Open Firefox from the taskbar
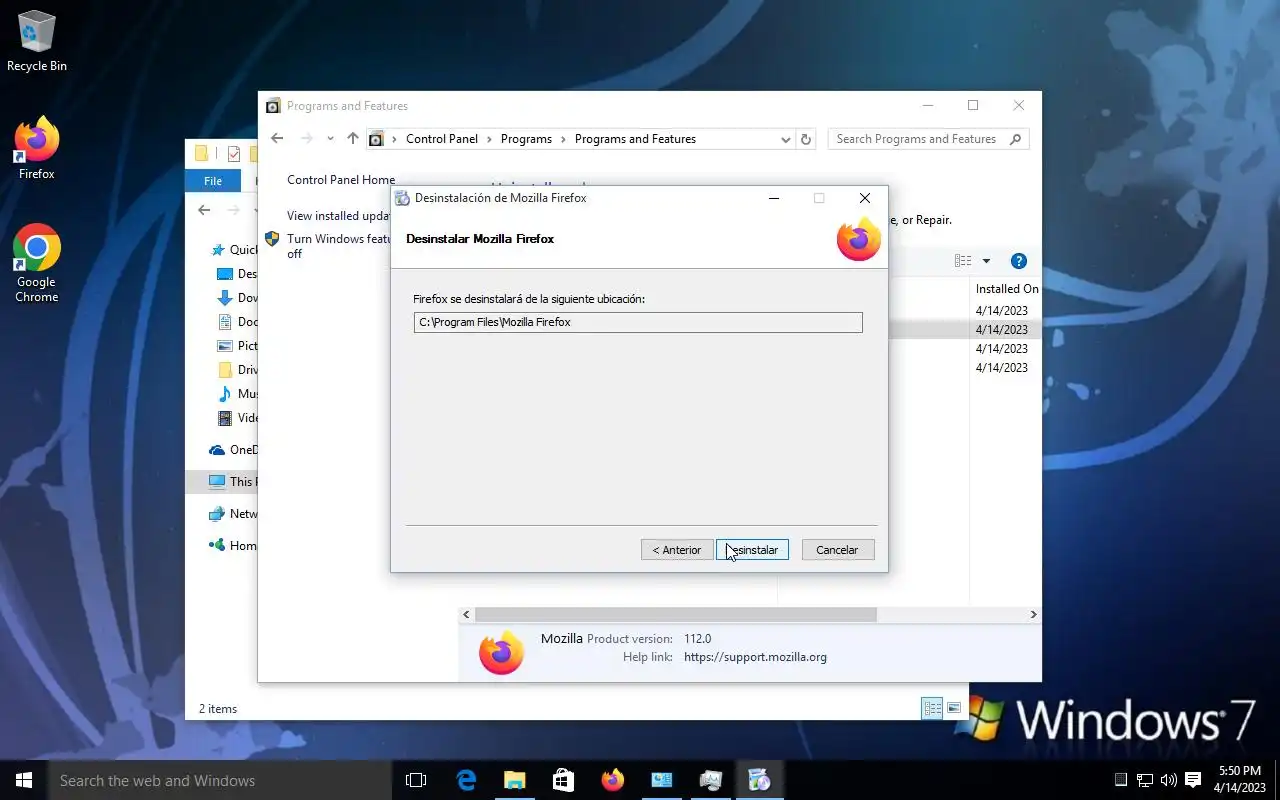The width and height of the screenshot is (1280, 800). pyautogui.click(x=612, y=780)
